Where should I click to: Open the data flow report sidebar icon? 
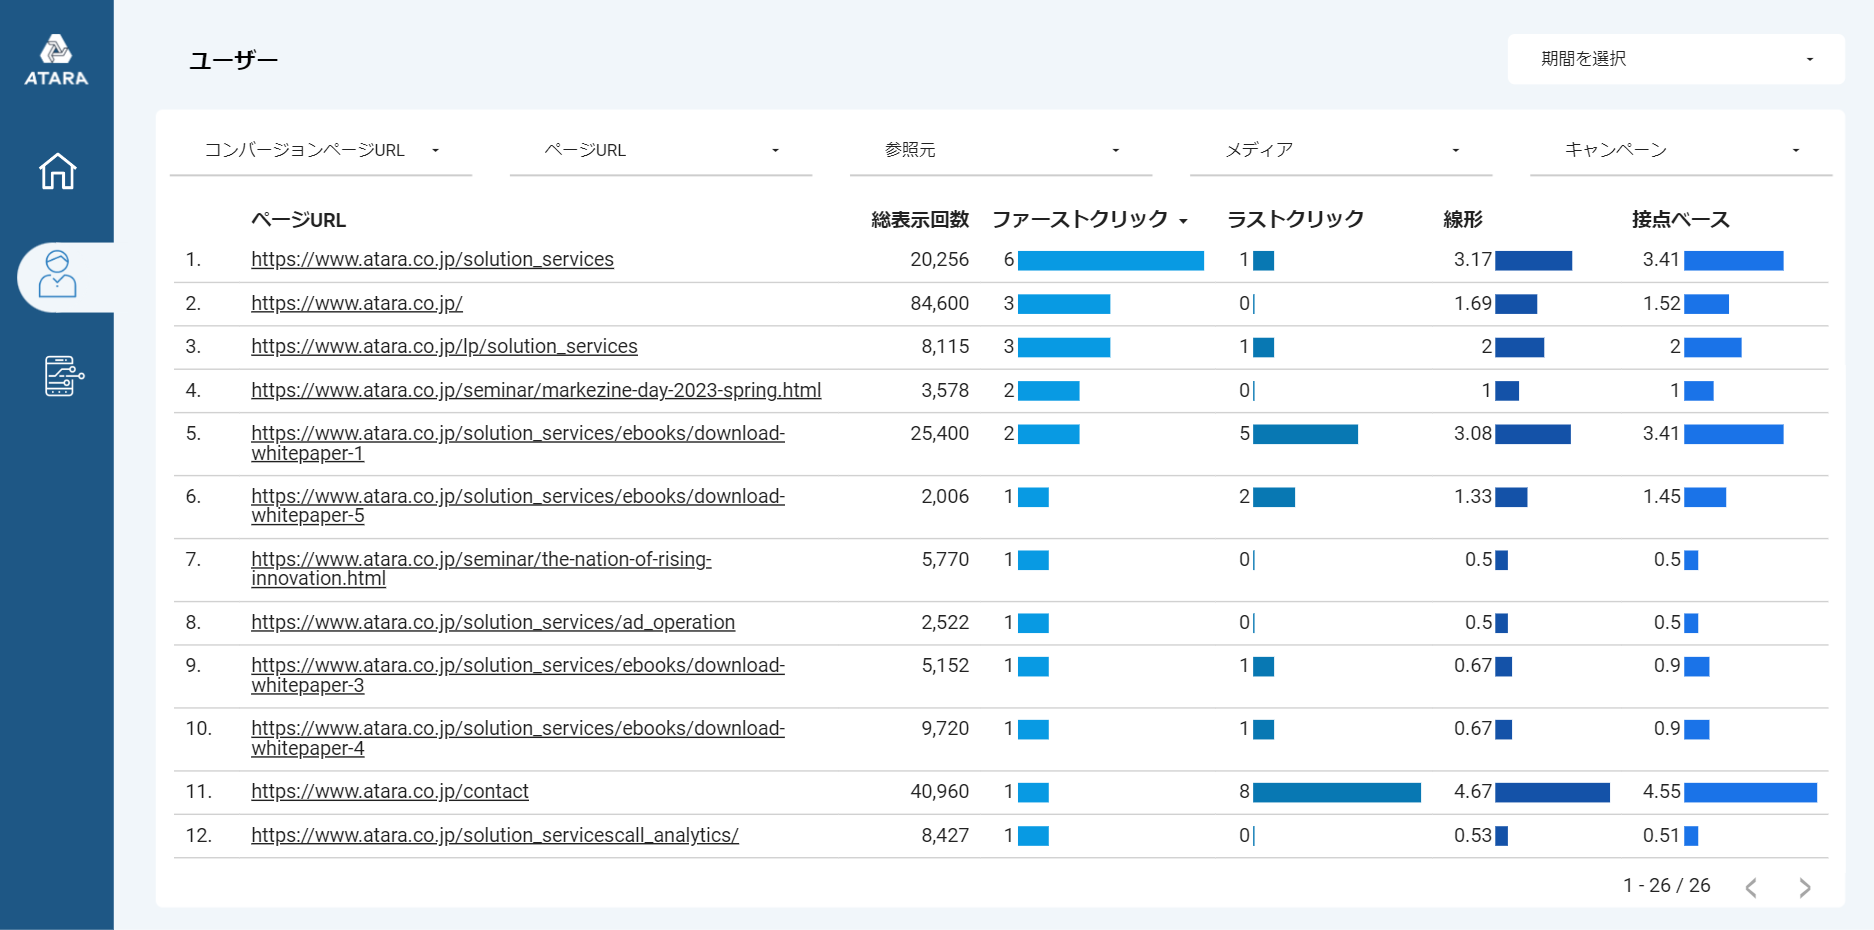tap(63, 376)
